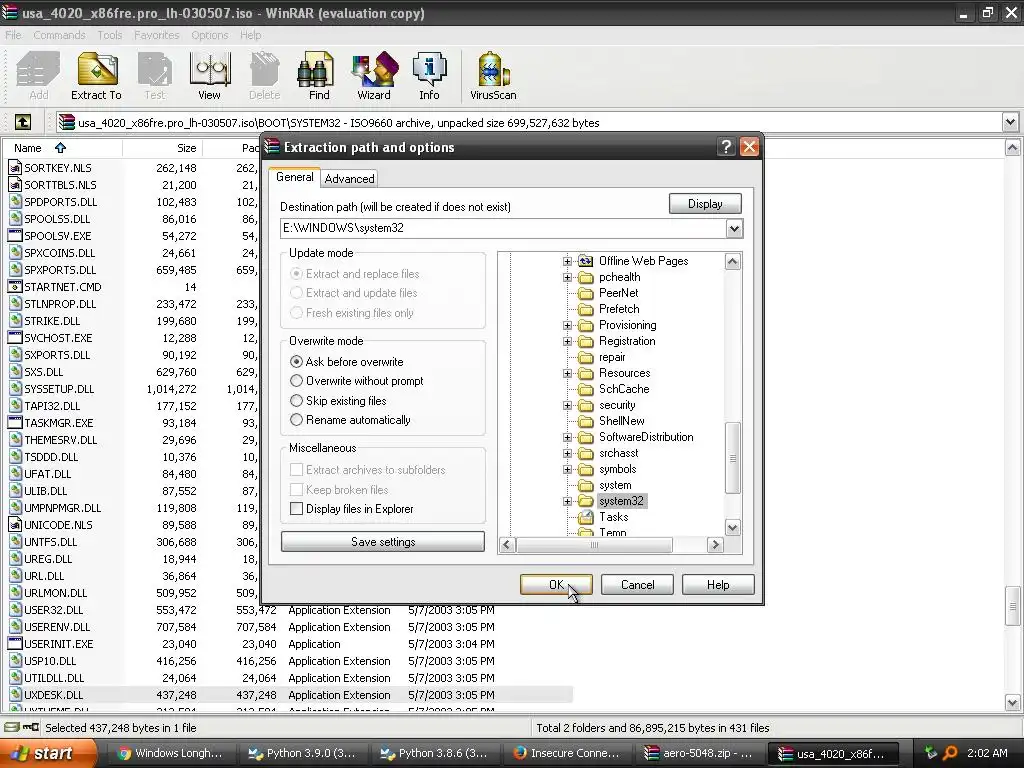Expand the Registration folder node

tap(568, 341)
